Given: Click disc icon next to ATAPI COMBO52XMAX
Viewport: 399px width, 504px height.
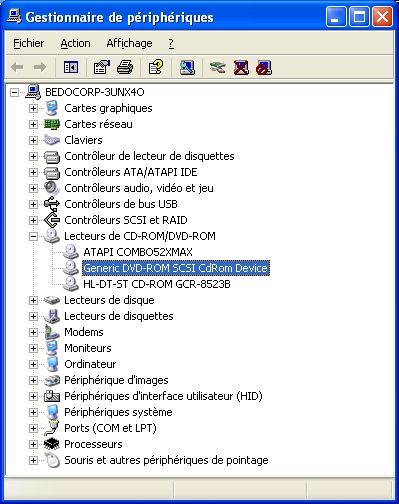Looking at the screenshot, I should (71, 252).
